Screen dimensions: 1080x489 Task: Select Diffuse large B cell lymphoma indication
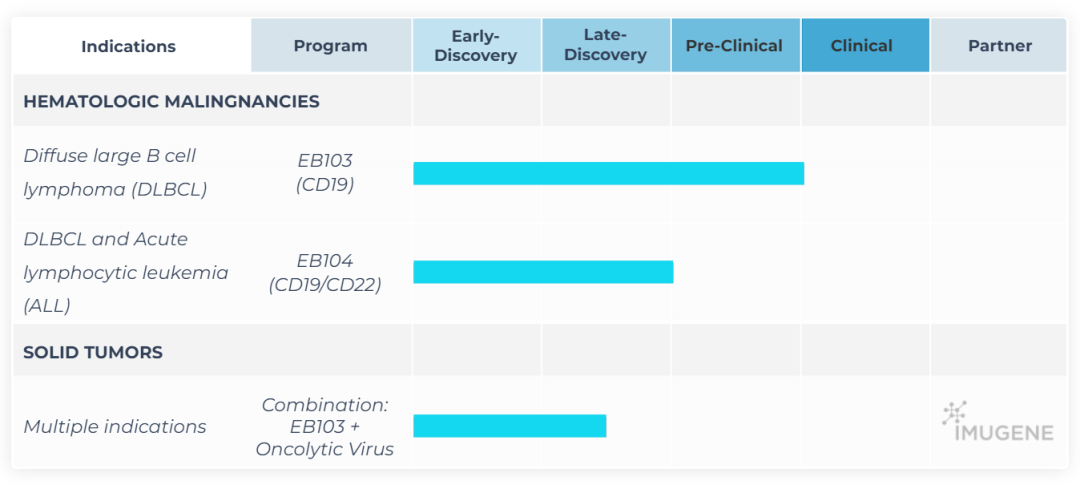pyautogui.click(x=115, y=172)
